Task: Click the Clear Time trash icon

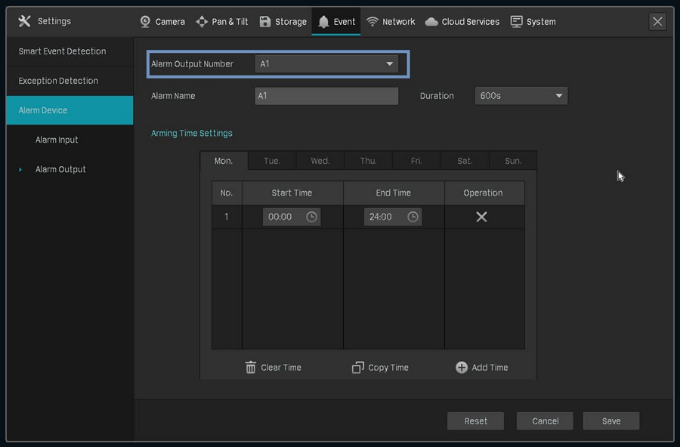Action: click(251, 367)
